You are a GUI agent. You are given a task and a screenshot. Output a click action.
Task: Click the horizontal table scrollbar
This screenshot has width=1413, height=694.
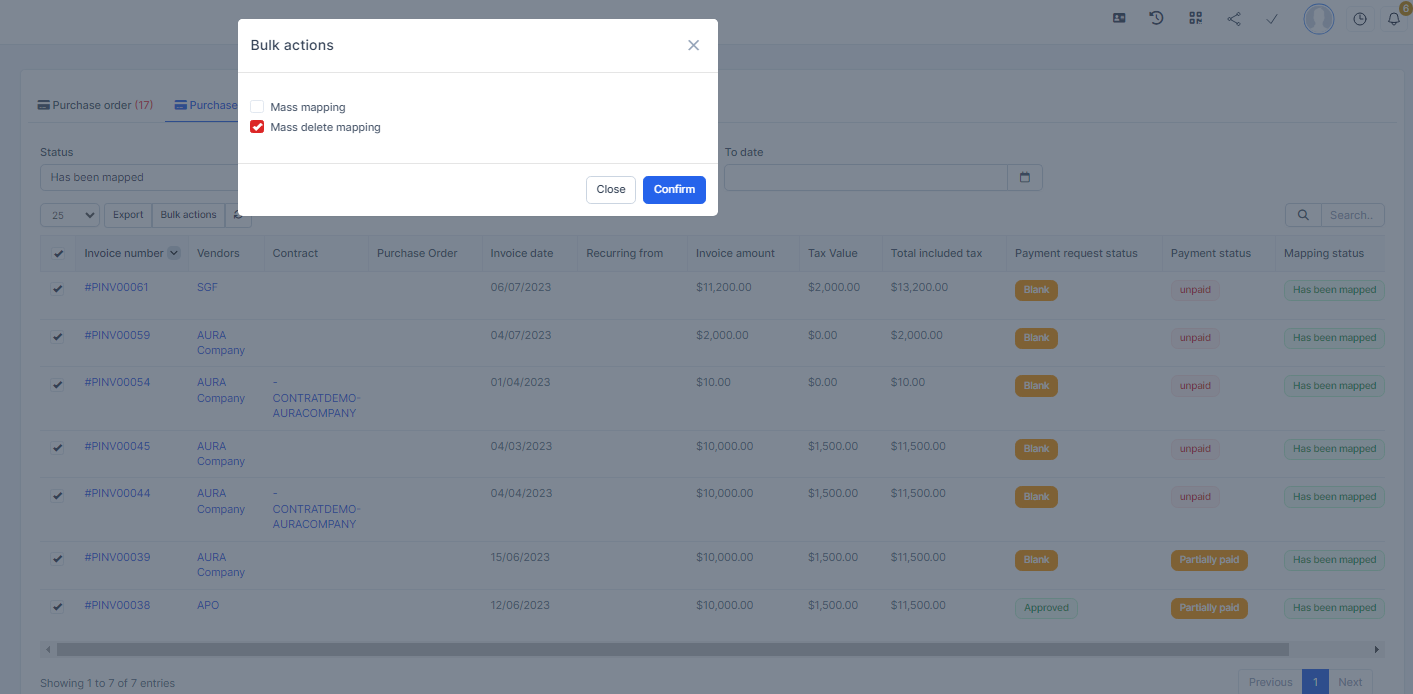click(x=672, y=649)
